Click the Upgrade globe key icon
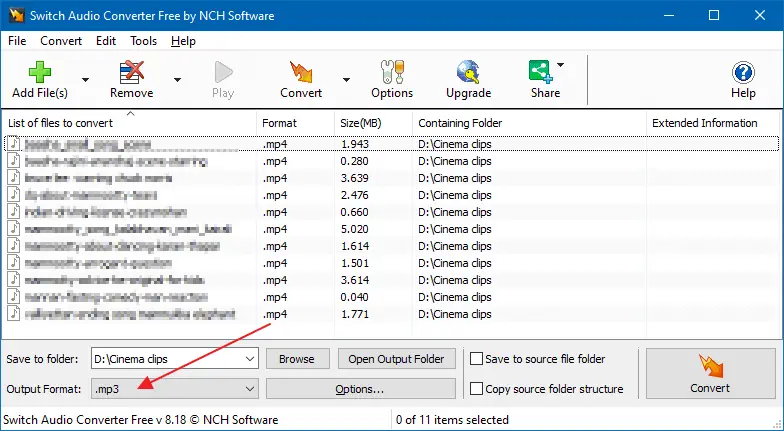 (468, 72)
